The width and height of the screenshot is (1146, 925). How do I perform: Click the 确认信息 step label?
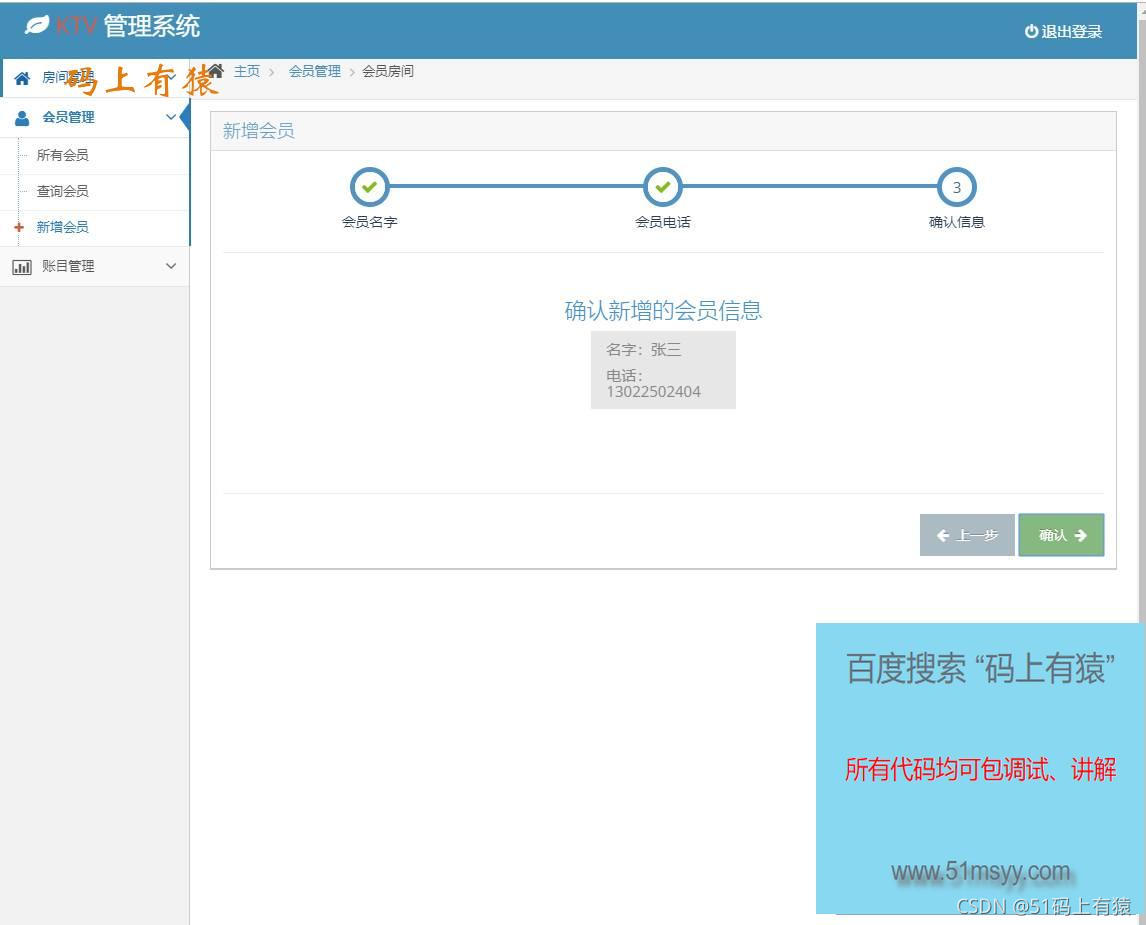(956, 222)
